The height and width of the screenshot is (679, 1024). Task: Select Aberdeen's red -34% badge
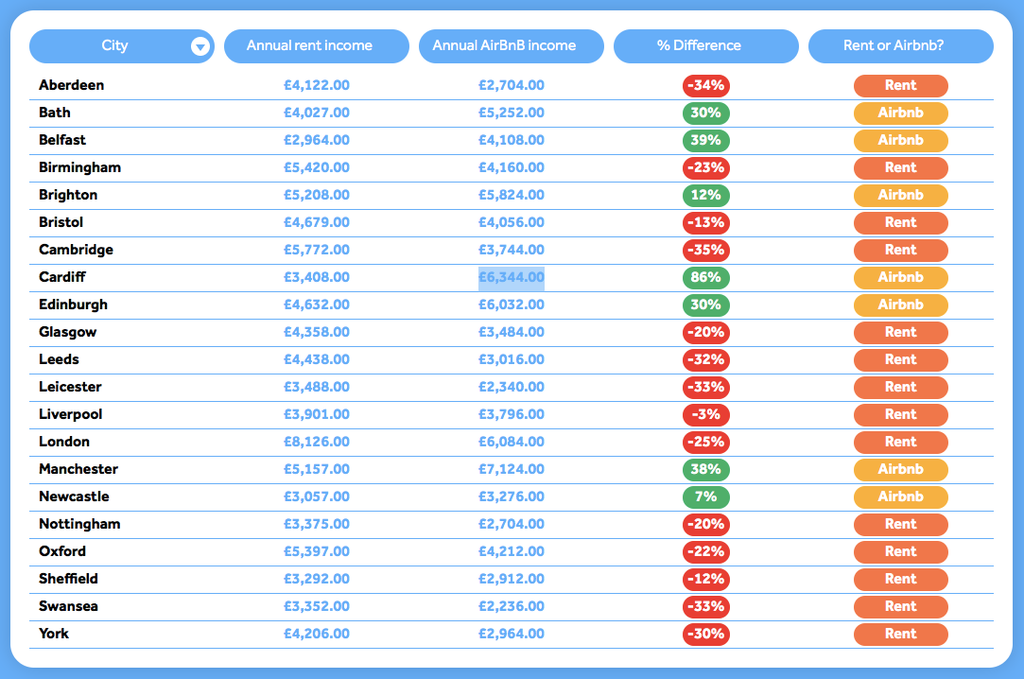(705, 85)
